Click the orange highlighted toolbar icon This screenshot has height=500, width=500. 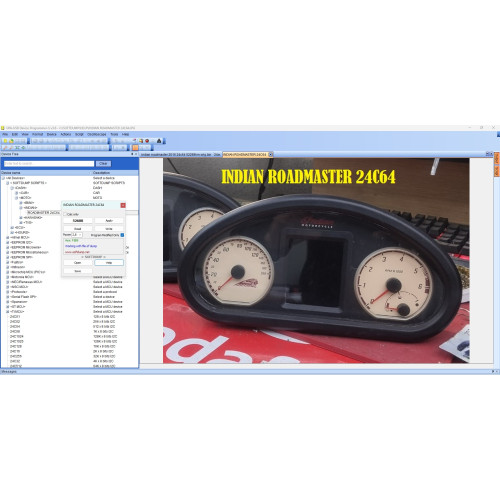coord(135,147)
